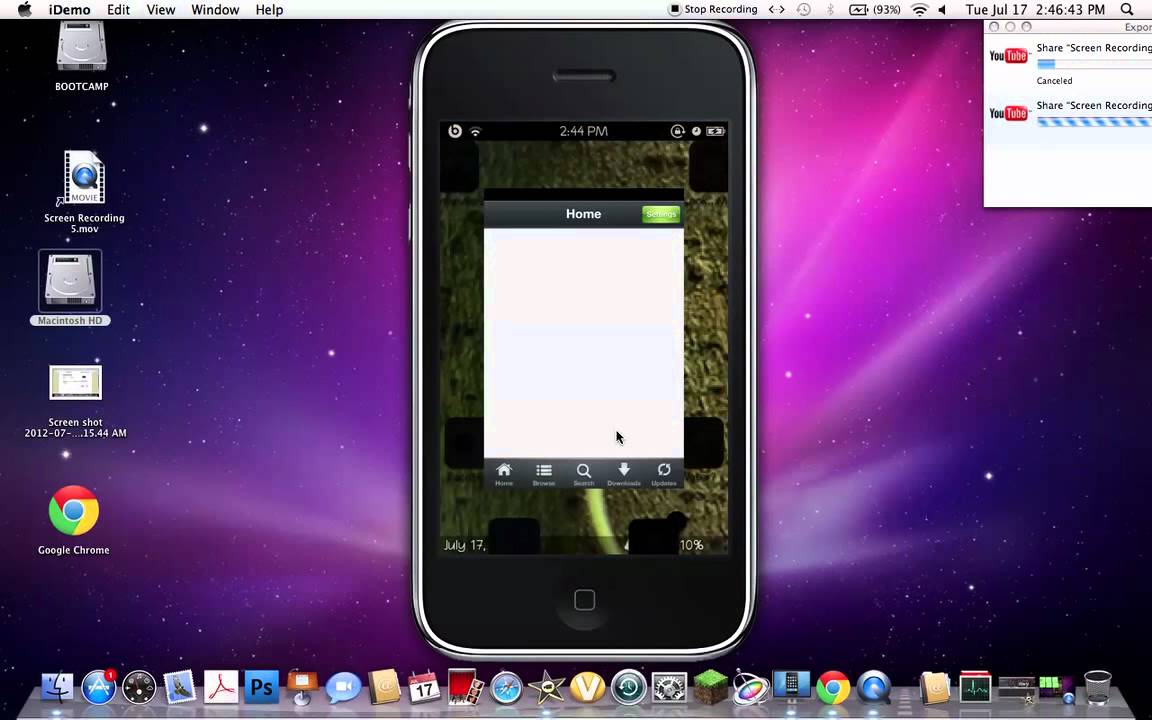Click the phone's battery status icon
This screenshot has width=1152, height=720.
(x=715, y=132)
